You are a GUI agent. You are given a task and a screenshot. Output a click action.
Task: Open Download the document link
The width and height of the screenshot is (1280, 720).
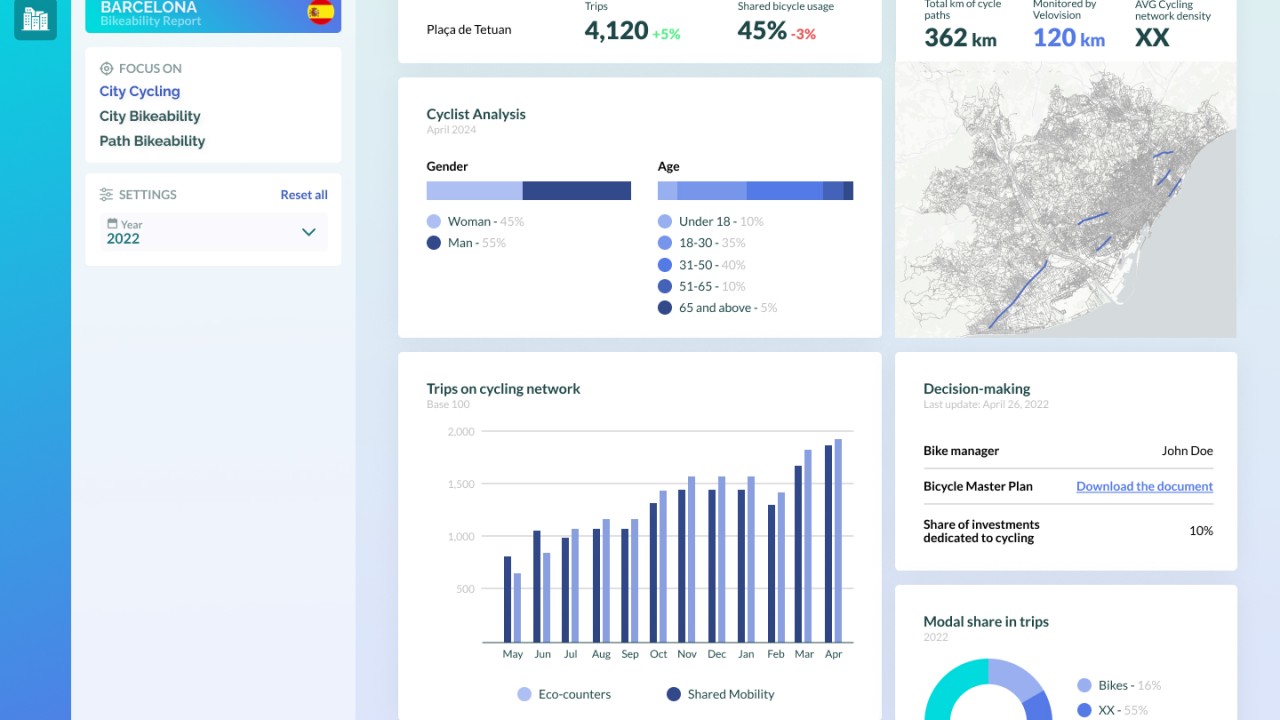[x=1144, y=487]
